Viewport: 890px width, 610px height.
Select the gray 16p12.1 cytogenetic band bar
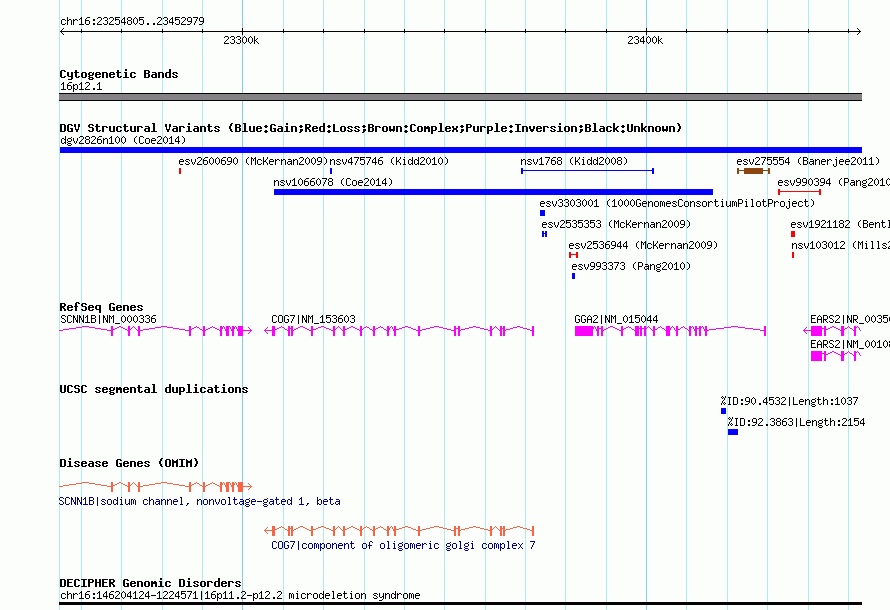pyautogui.click(x=460, y=97)
